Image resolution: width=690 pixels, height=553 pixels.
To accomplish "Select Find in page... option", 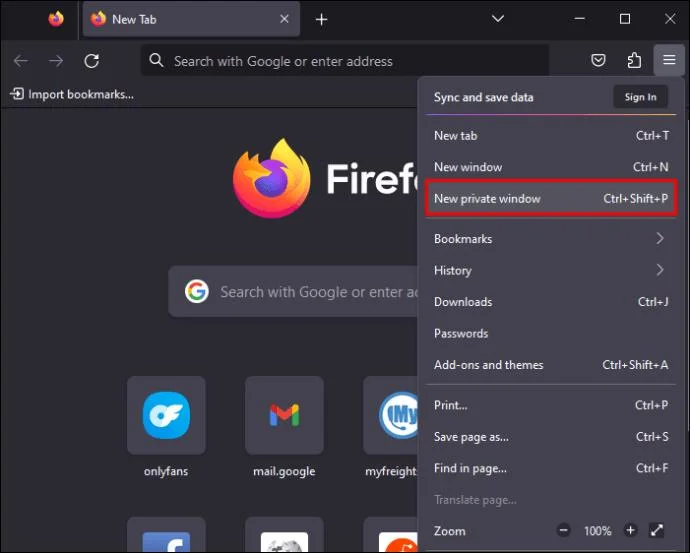I will tap(551, 468).
